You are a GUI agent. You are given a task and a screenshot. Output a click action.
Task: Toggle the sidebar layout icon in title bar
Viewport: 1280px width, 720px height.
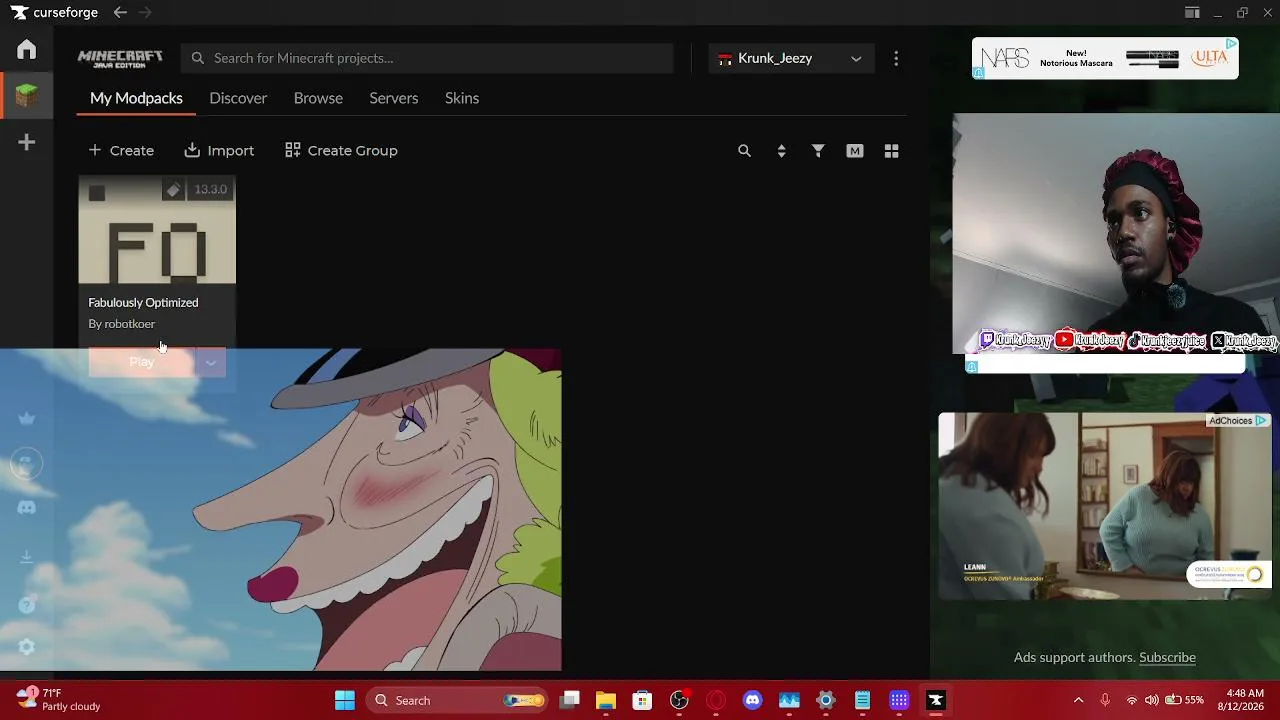point(1192,13)
